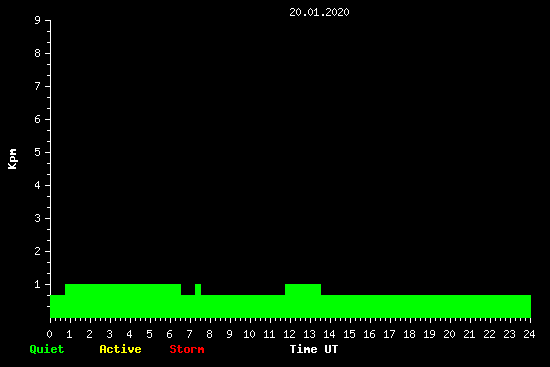Click the 3 value on Kp axis
This screenshot has width=550, height=367.
tap(38, 218)
